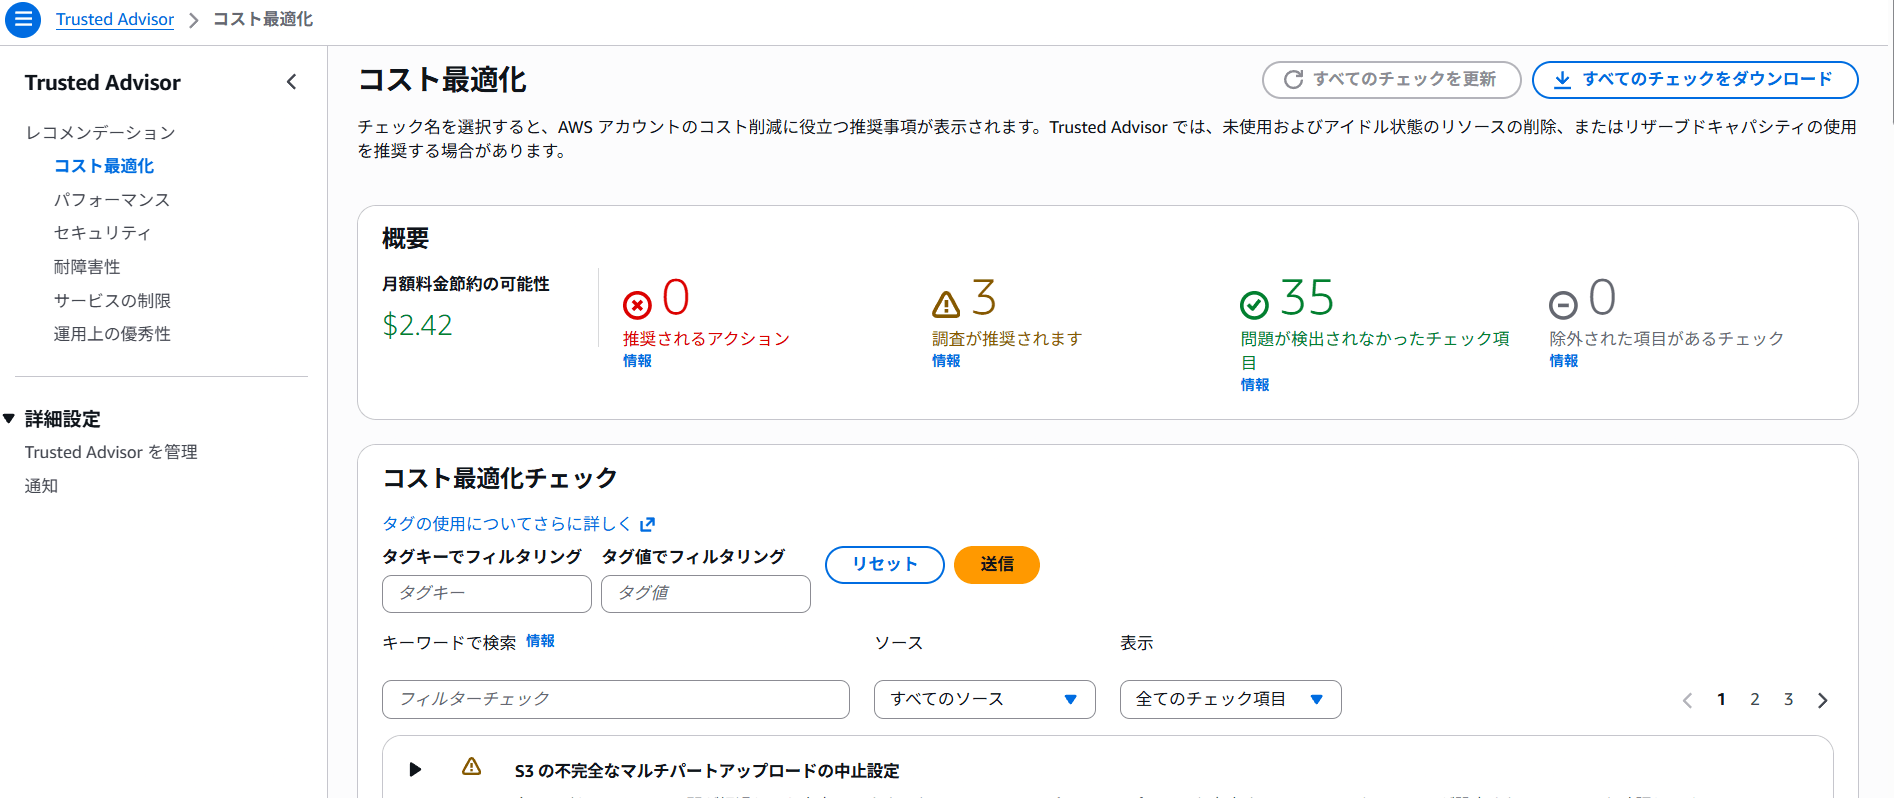Click the $2.42 monthly savings value
Image resolution: width=1894 pixels, height=798 pixels.
pyautogui.click(x=417, y=325)
